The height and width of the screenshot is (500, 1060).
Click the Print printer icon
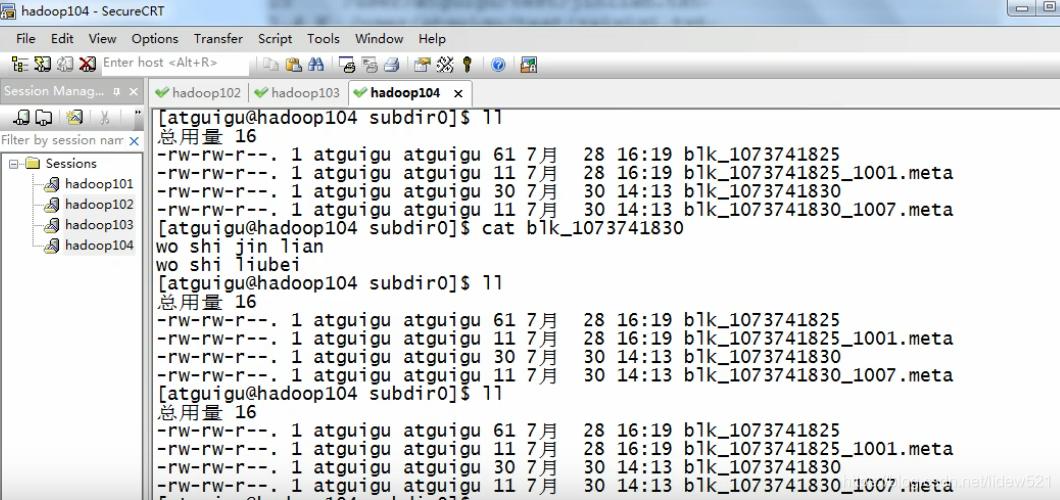391,65
